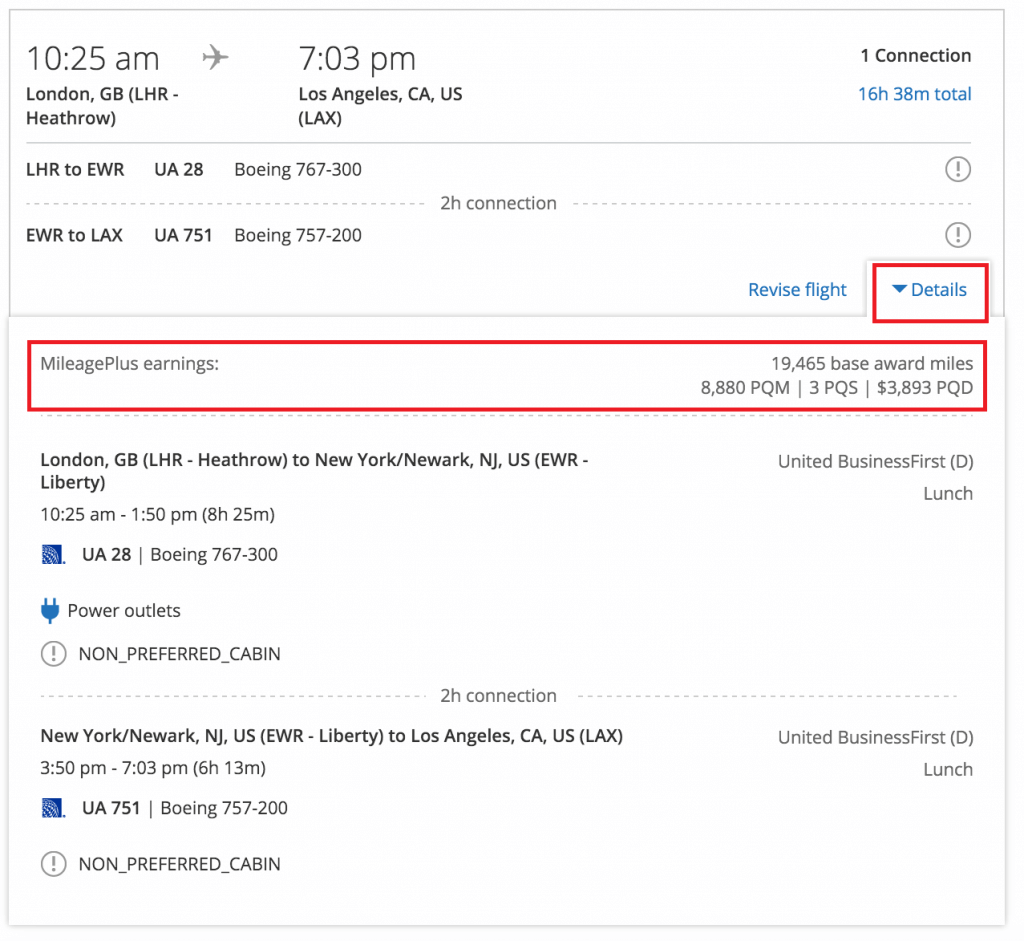
Task: Click the New York/Newark to Los Angeles heading
Action: point(332,736)
